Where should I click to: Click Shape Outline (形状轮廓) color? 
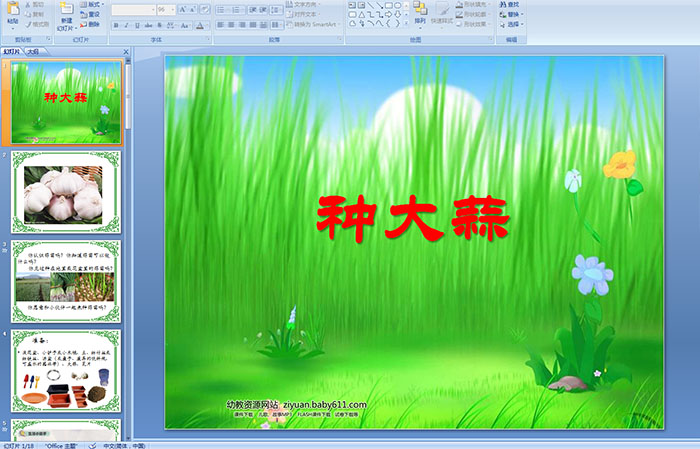473,14
